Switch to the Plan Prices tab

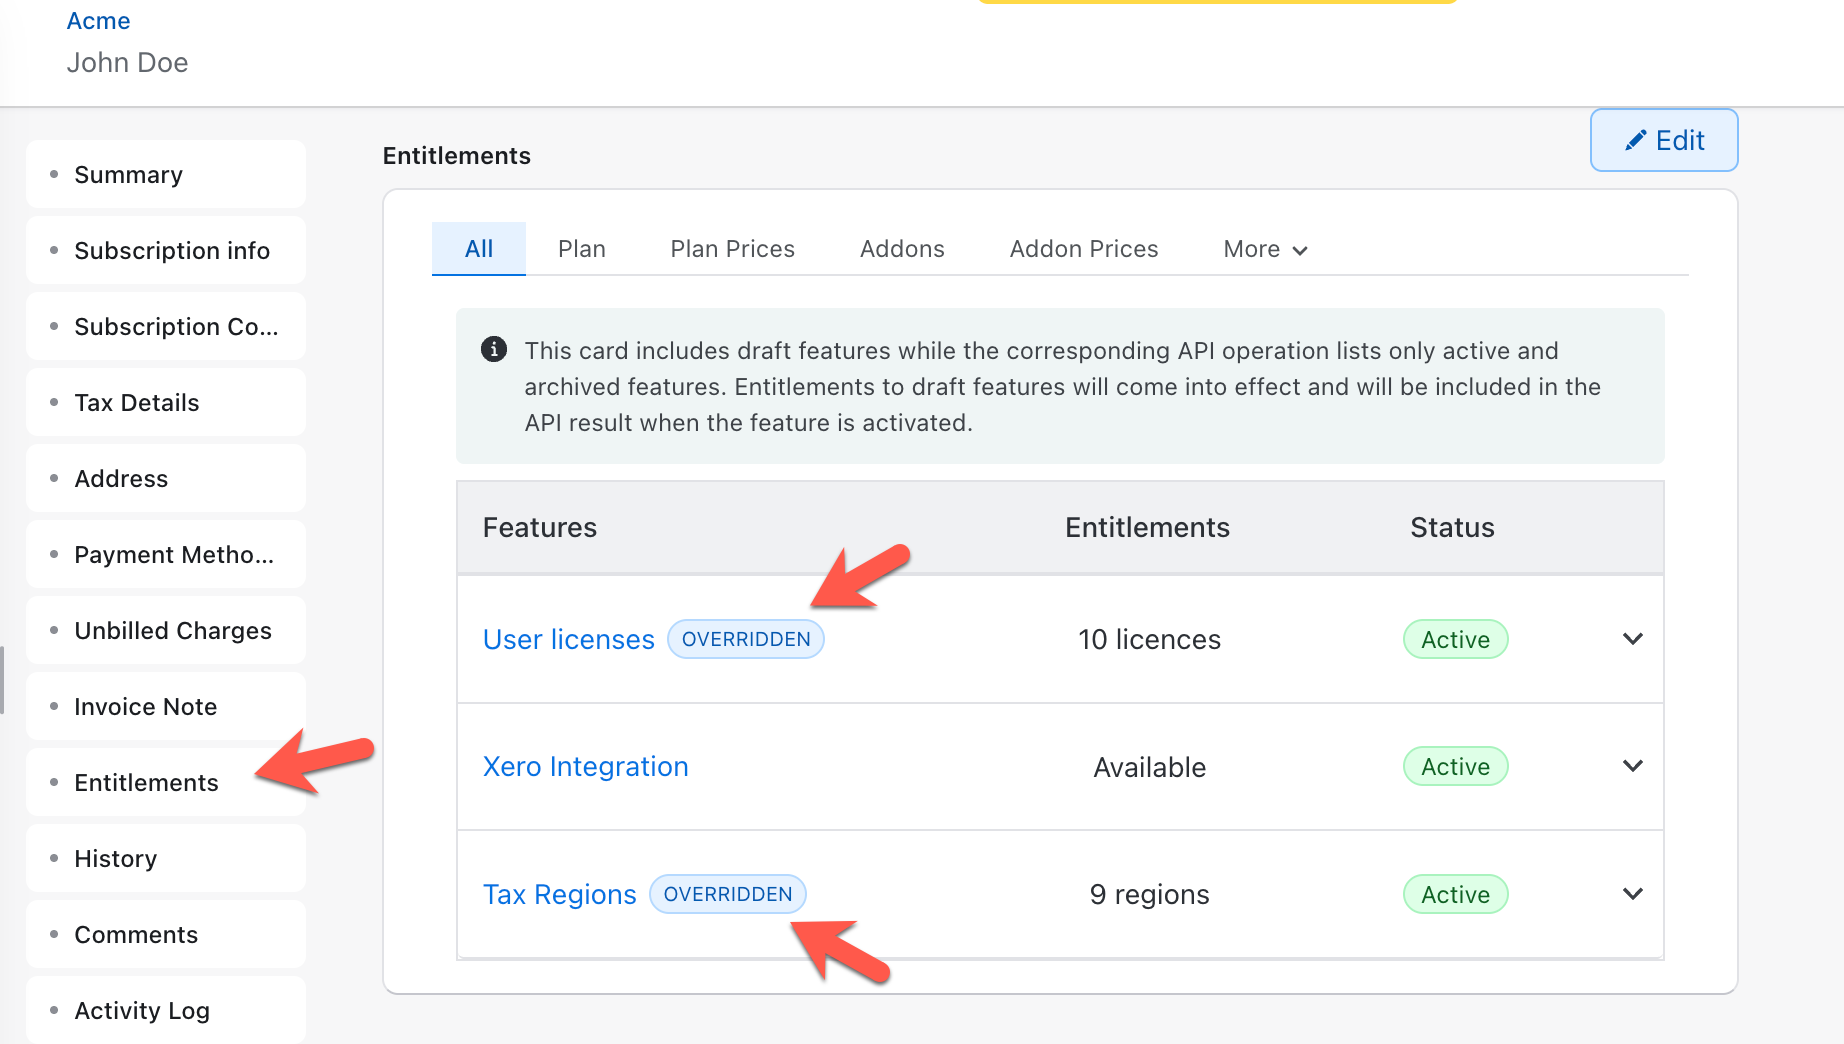pos(732,249)
